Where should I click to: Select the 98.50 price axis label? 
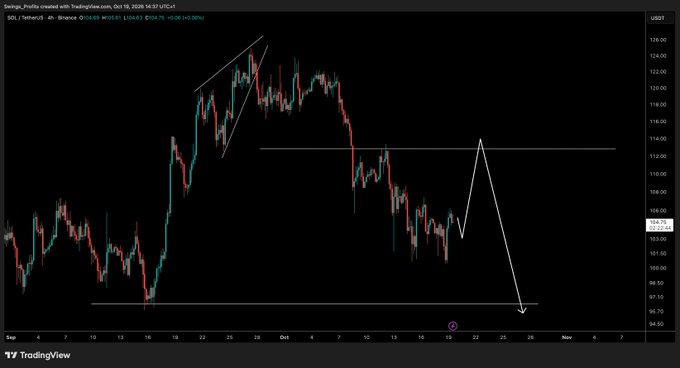click(x=657, y=283)
